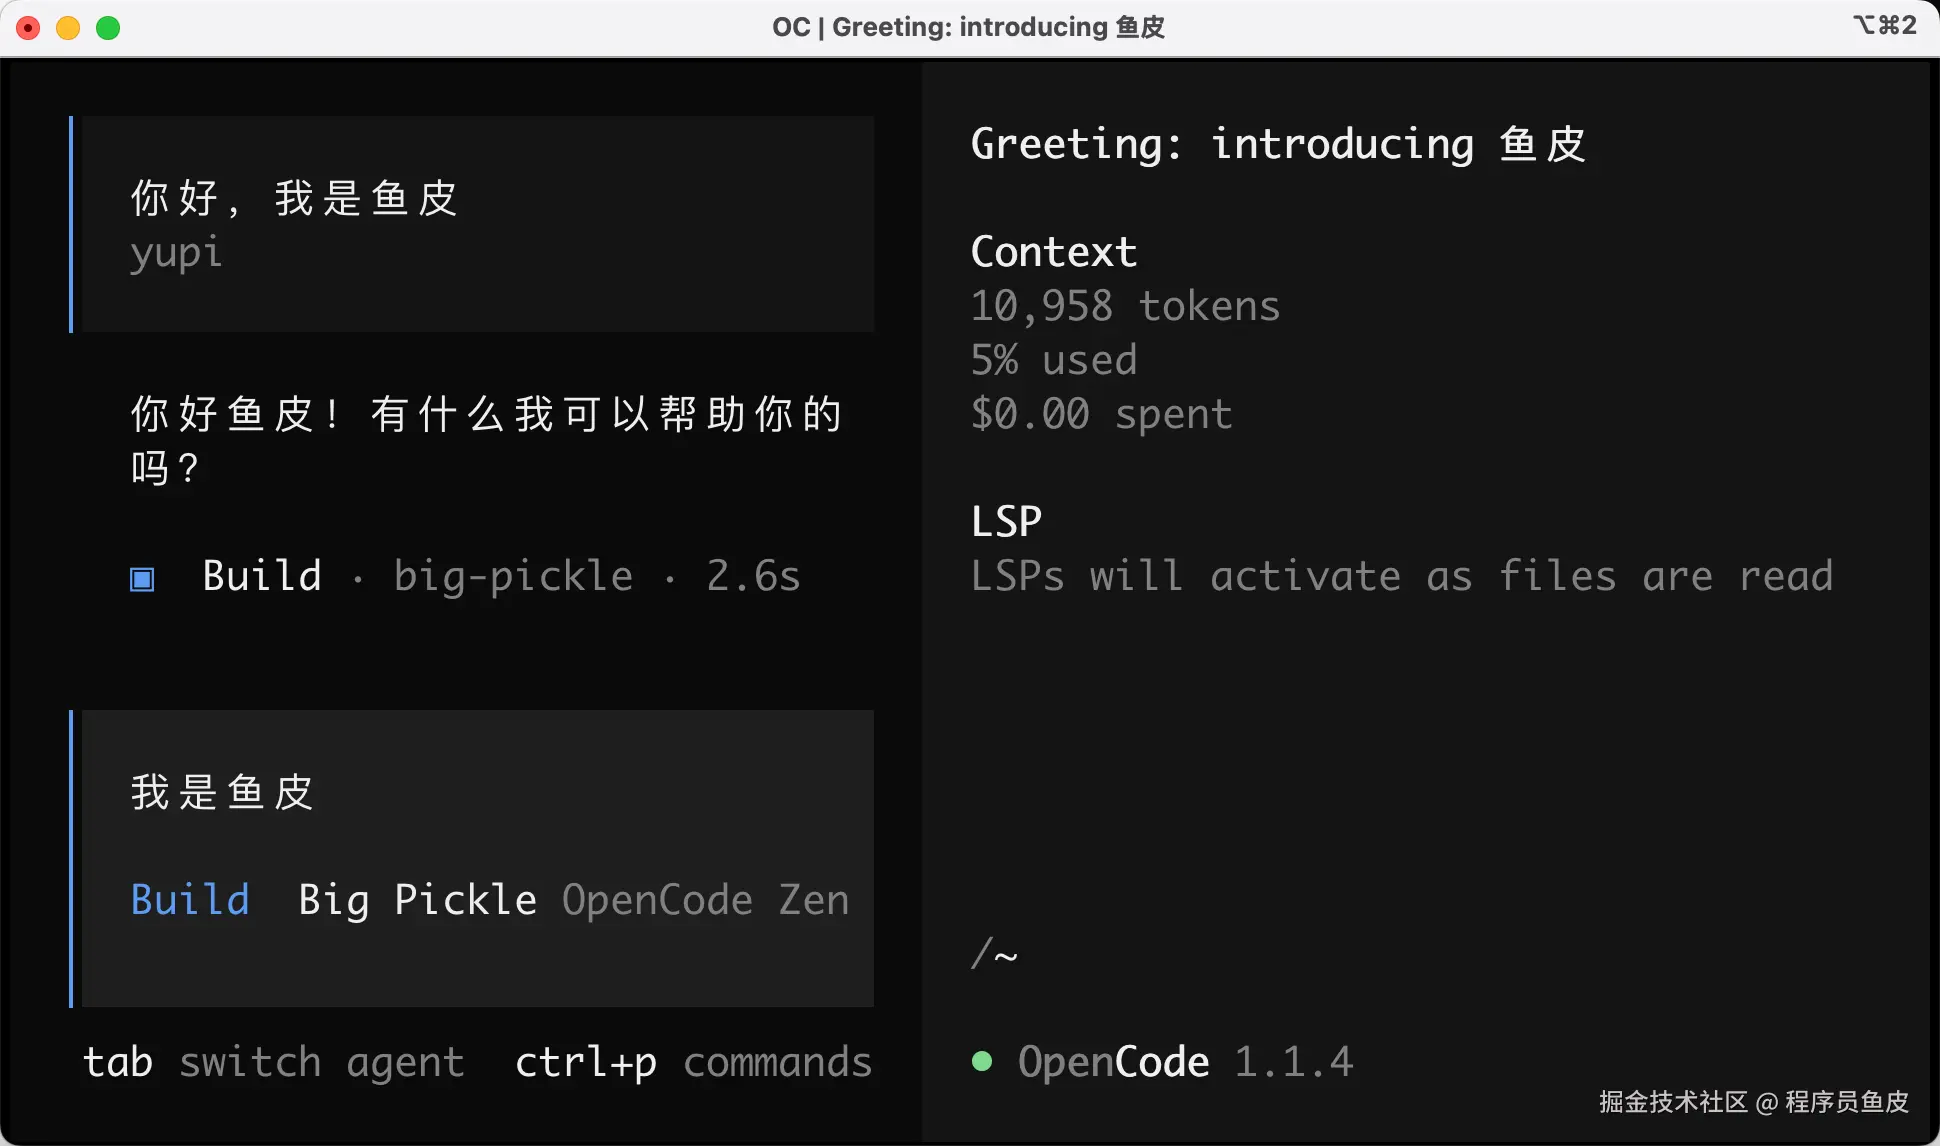Click the LSP heading in sidebar
This screenshot has height=1146, width=1940.
[x=1006, y=522]
